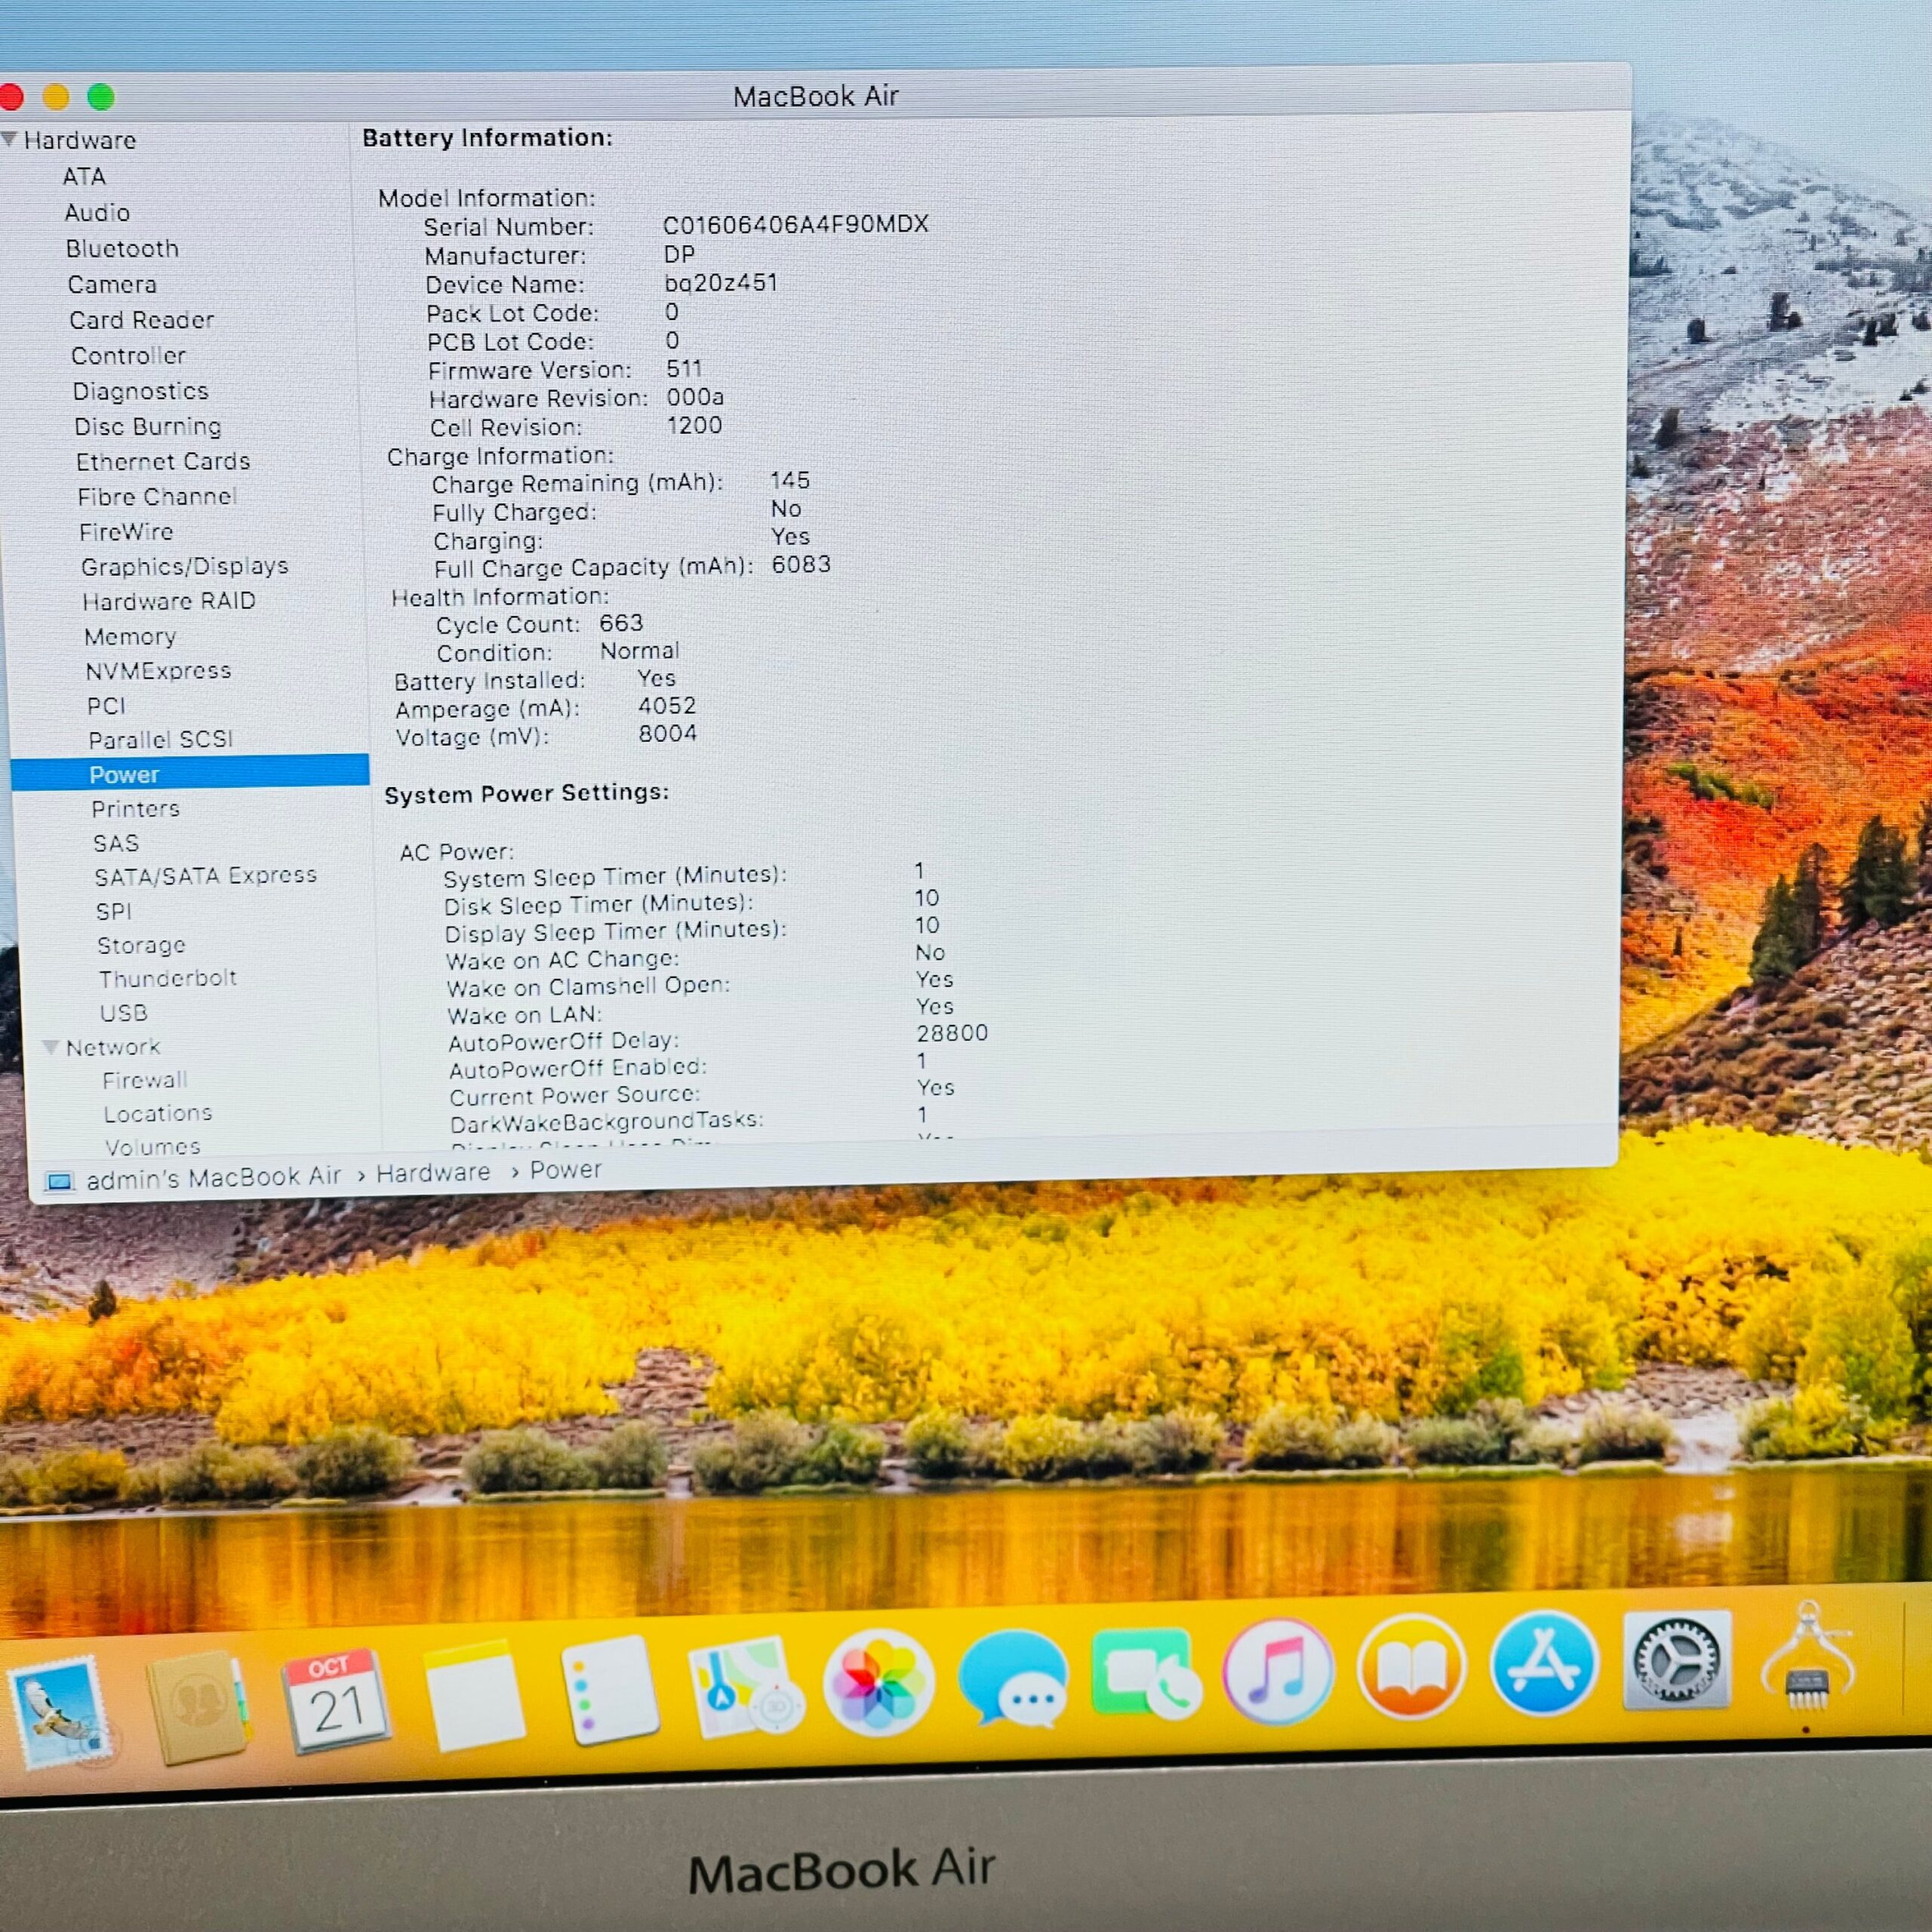1932x1932 pixels.
Task: Open Calendar showing Oct 21
Action: [x=336, y=1701]
